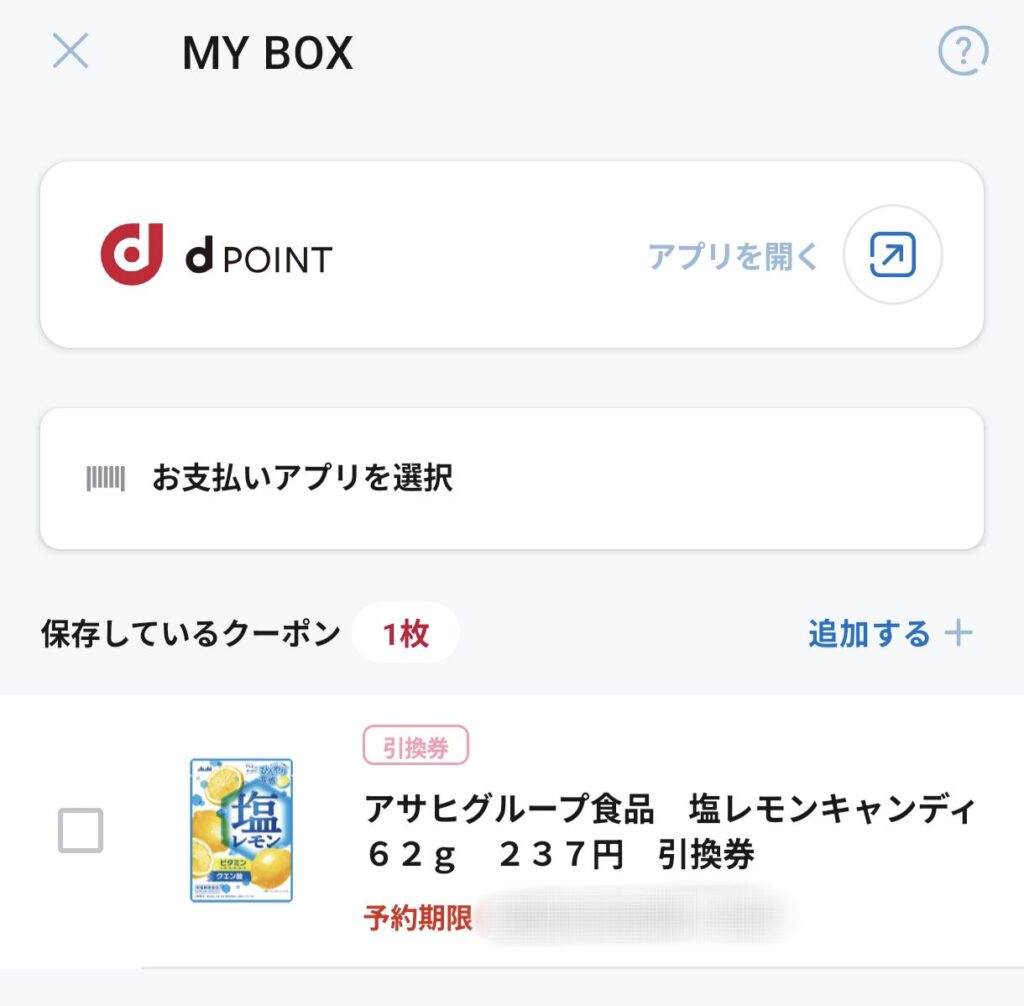
Task: Open the help question mark icon
Action: pyautogui.click(x=963, y=51)
